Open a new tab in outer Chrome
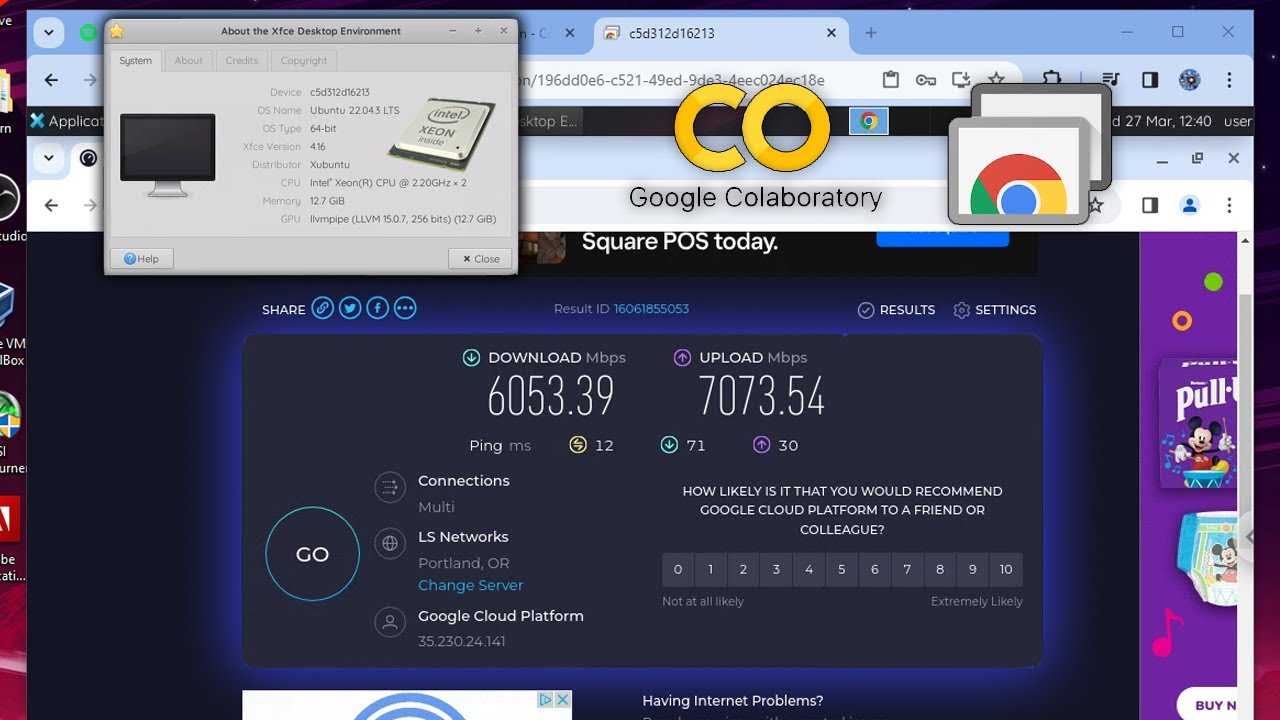Screen dimensions: 1280x720 (x=871, y=33)
